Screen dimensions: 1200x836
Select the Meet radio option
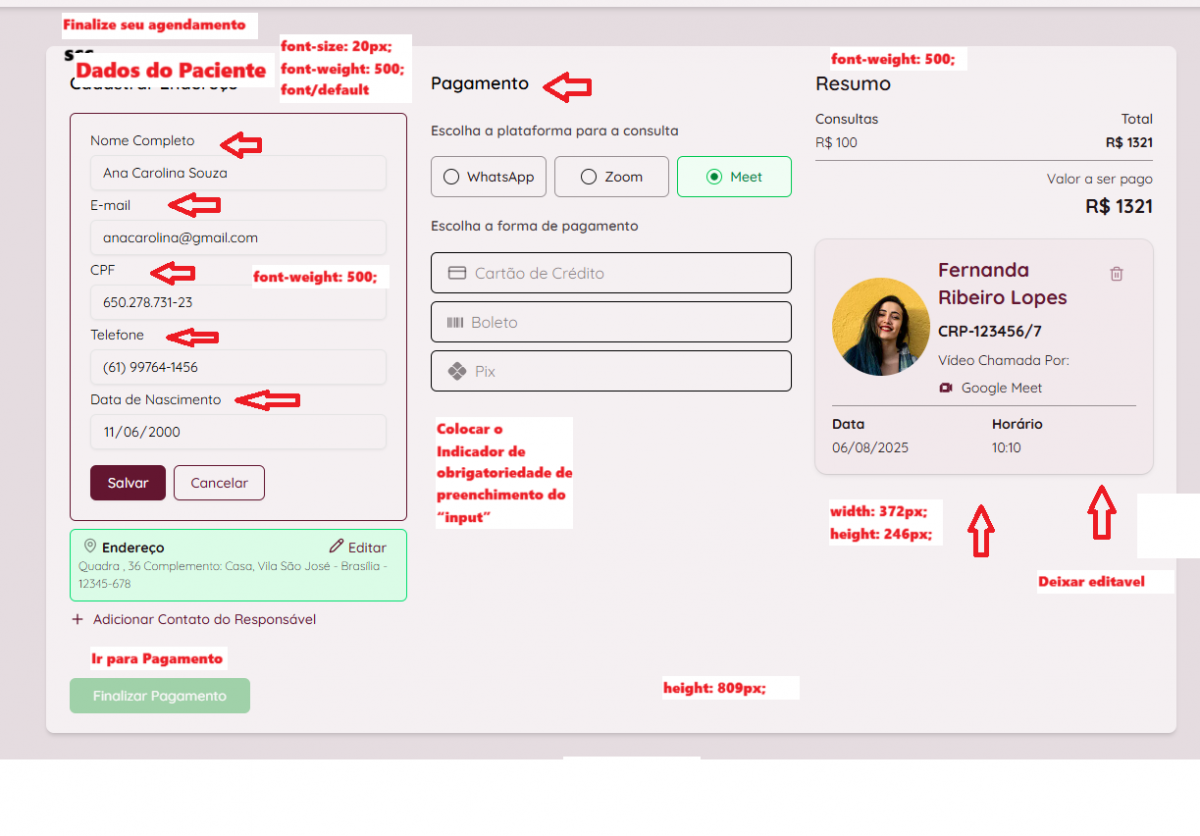tap(714, 177)
